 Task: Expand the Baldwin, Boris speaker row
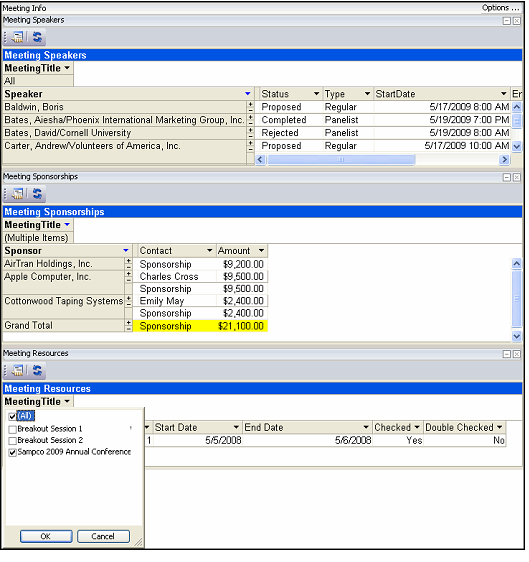(x=251, y=105)
